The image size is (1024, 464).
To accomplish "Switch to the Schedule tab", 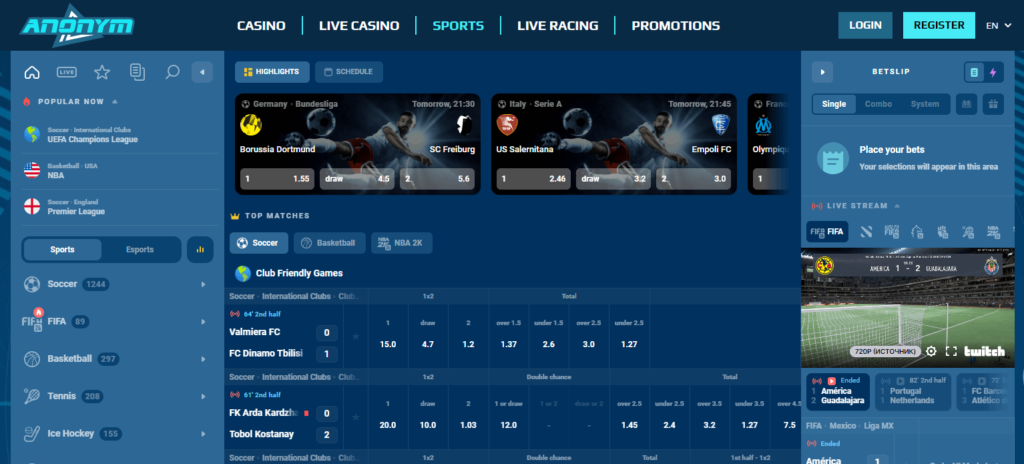I will pos(349,72).
